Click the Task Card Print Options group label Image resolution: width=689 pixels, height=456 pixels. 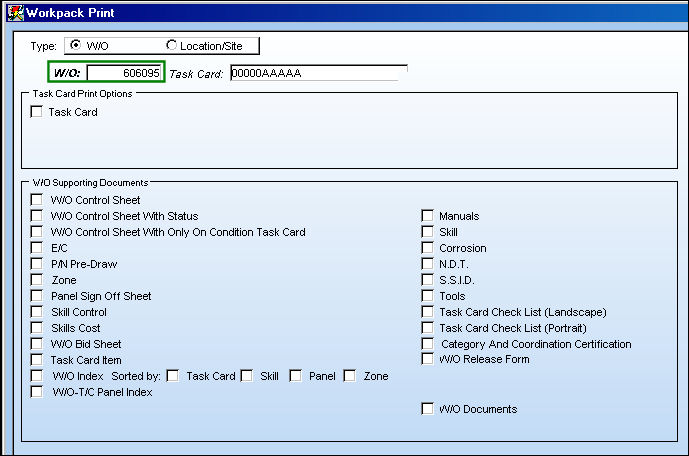pos(82,94)
